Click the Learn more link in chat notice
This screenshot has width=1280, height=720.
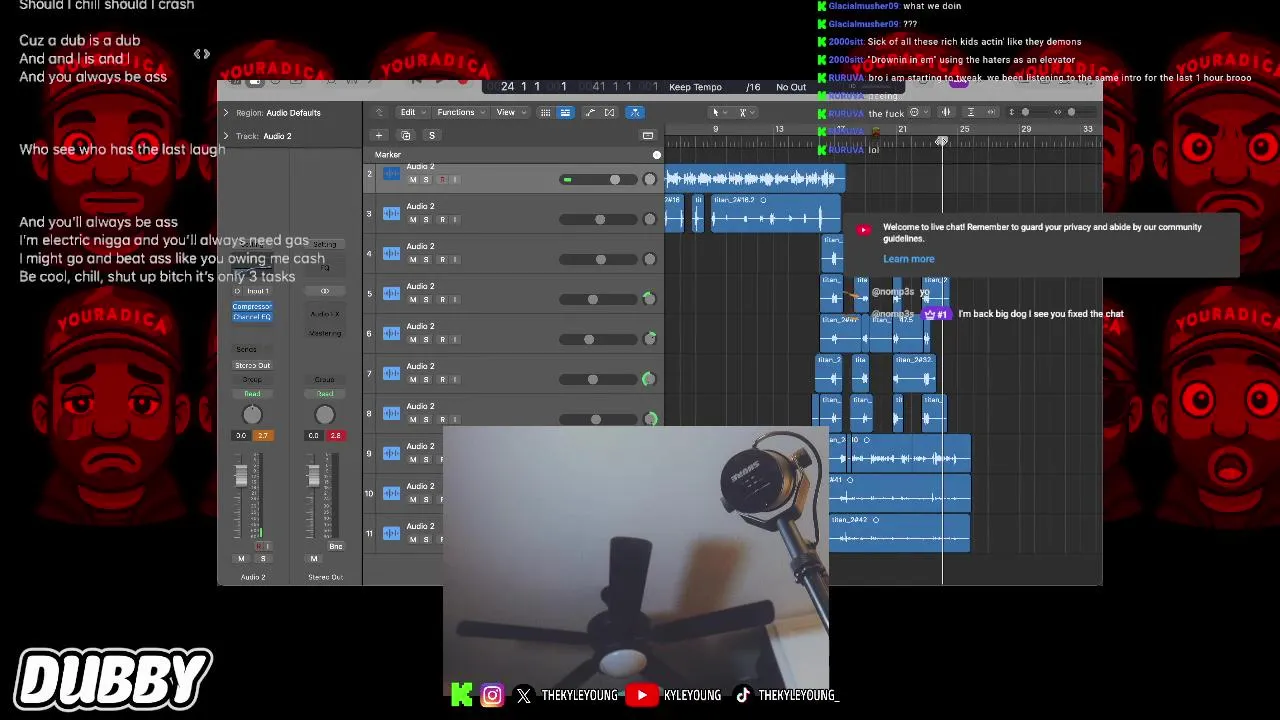(x=909, y=259)
